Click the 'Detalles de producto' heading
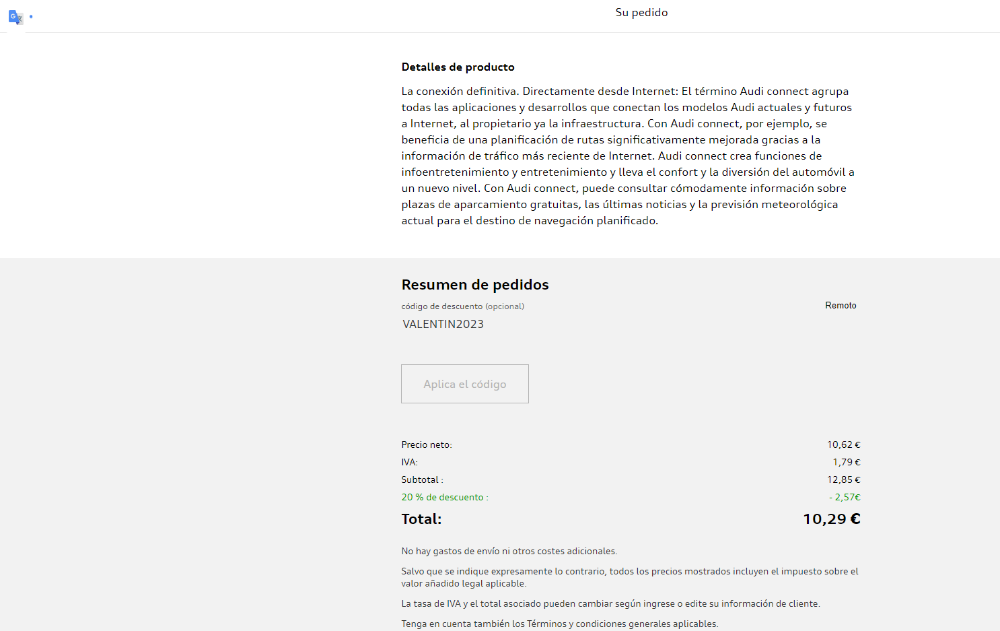This screenshot has height=631, width=1000. [458, 67]
